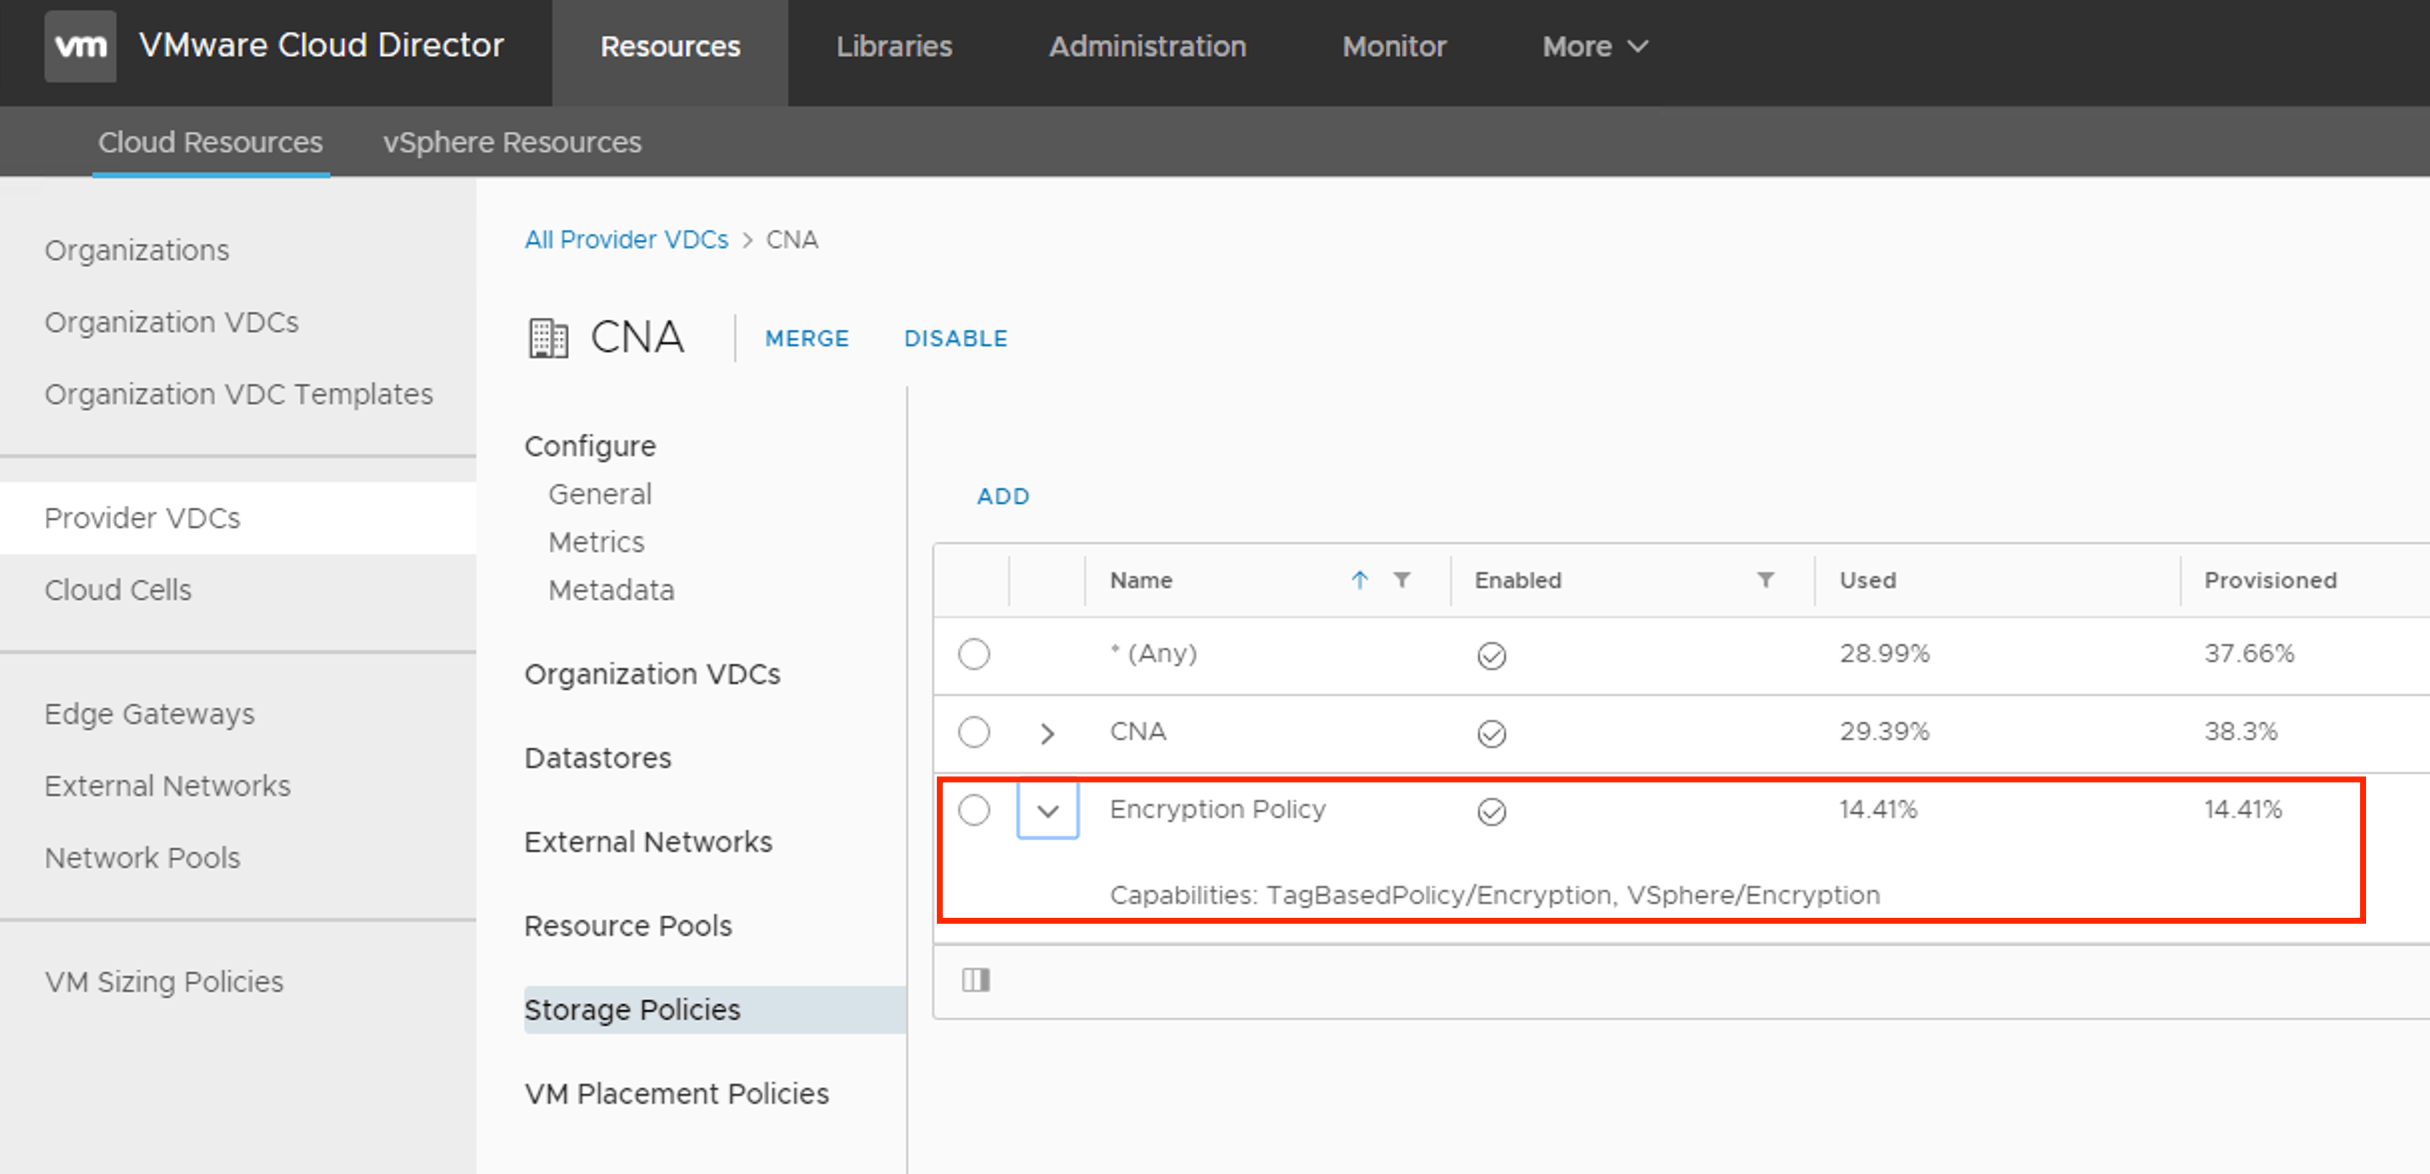
Task: Click the All Provider VDCs breadcrumb link
Action: coord(626,240)
